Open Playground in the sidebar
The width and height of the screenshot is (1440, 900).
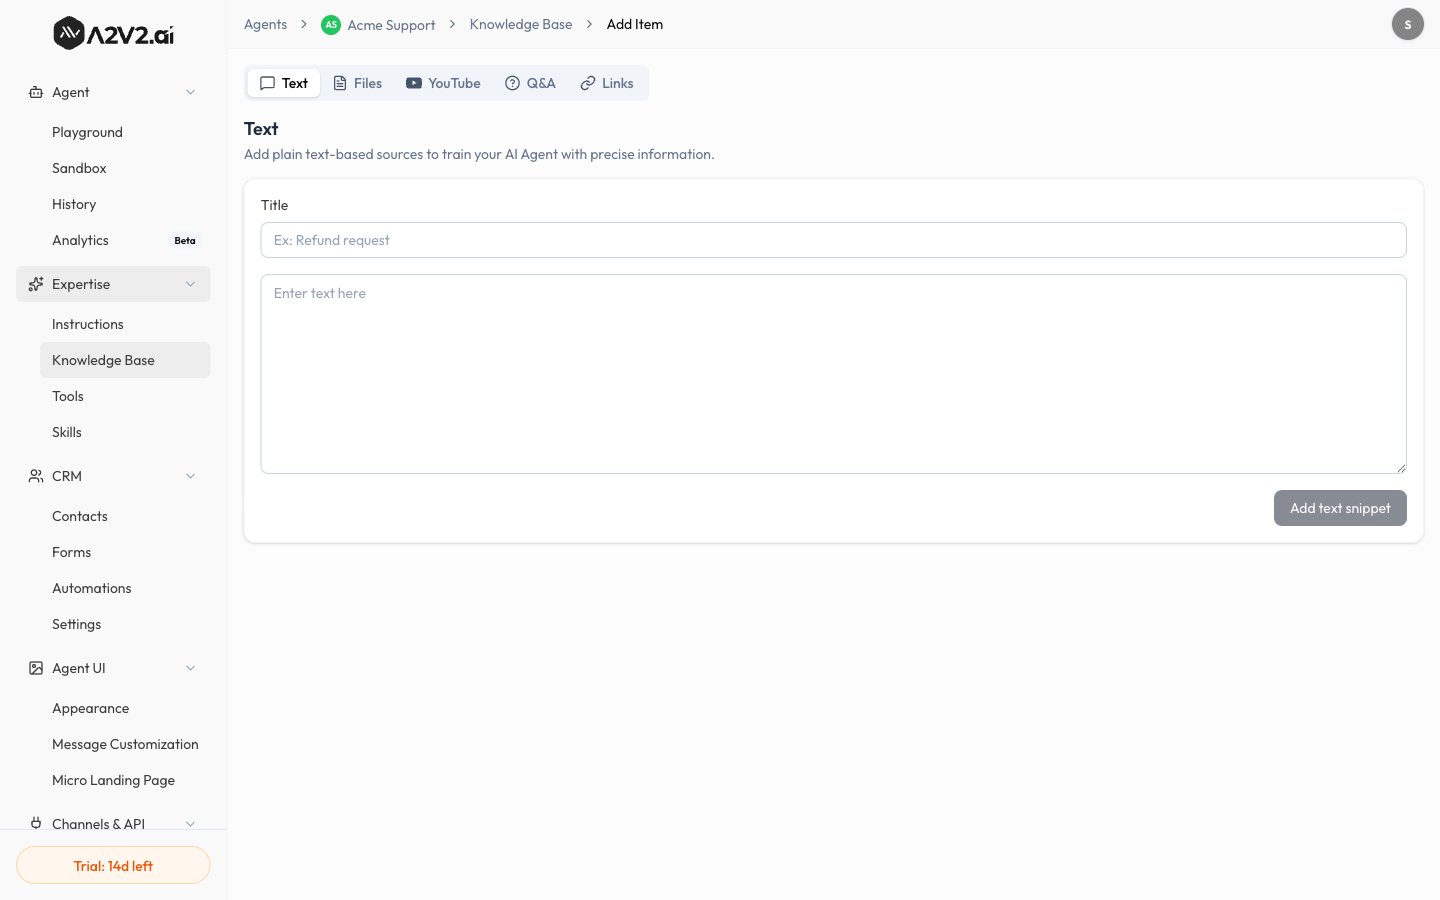(x=125, y=132)
